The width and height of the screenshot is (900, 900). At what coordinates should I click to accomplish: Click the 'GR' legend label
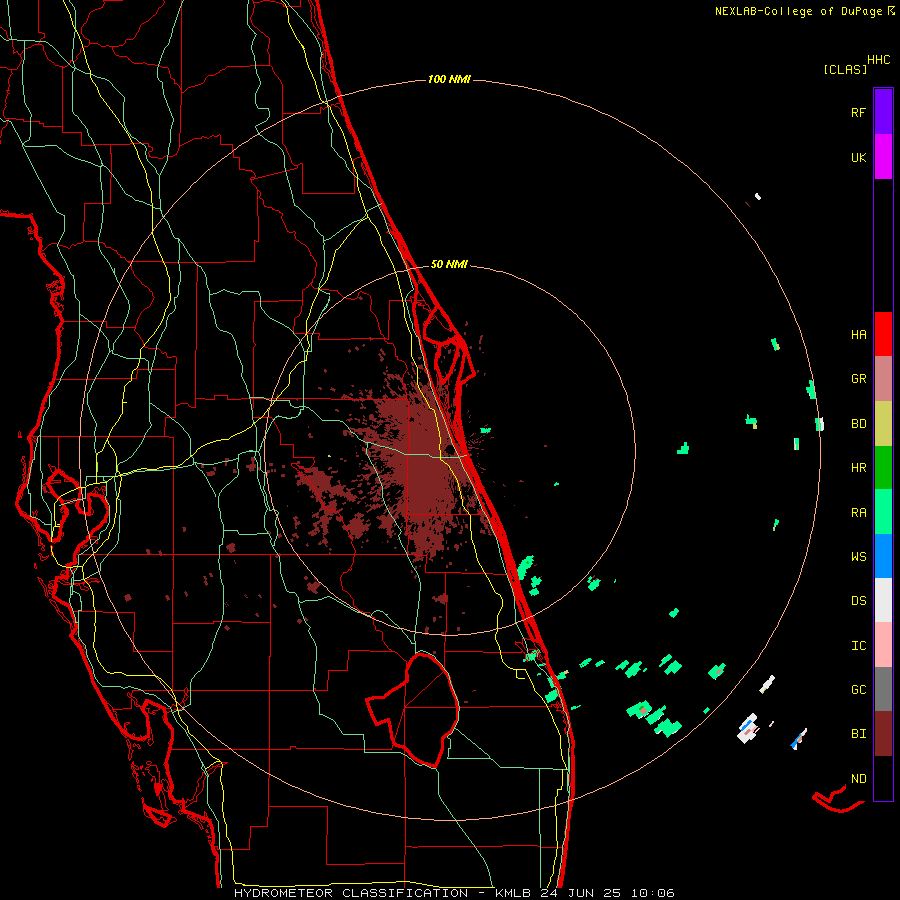[x=859, y=379]
